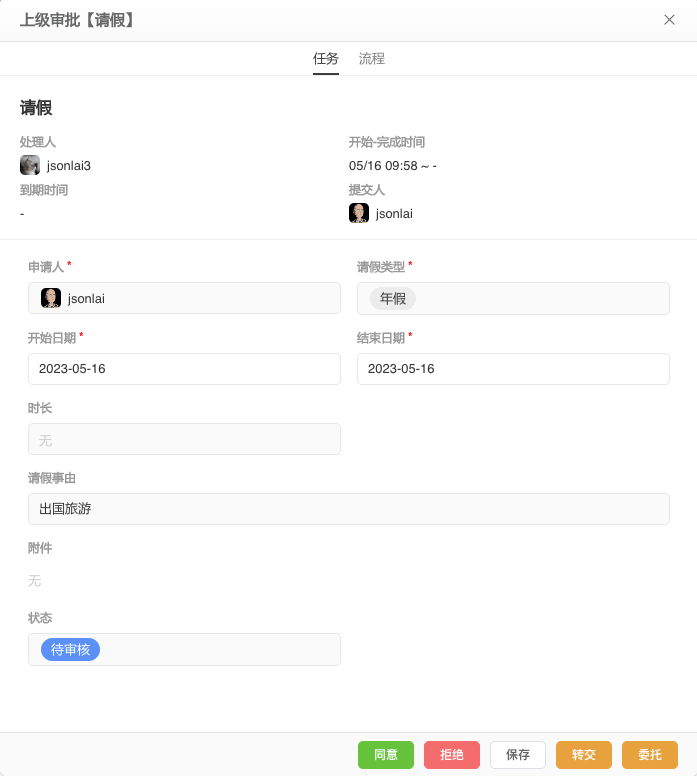Click the dialog title 上级审批【请假】

77,20
